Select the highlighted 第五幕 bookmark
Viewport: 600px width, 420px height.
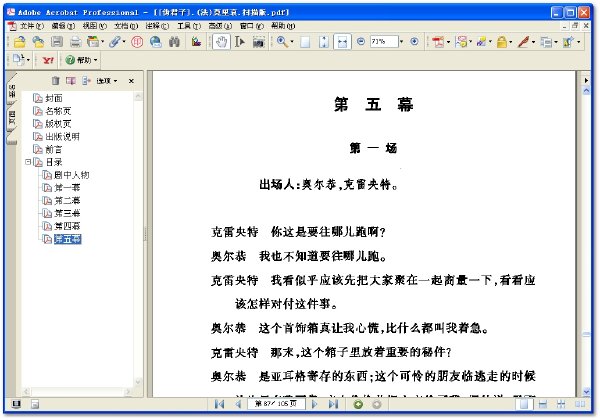tap(67, 239)
